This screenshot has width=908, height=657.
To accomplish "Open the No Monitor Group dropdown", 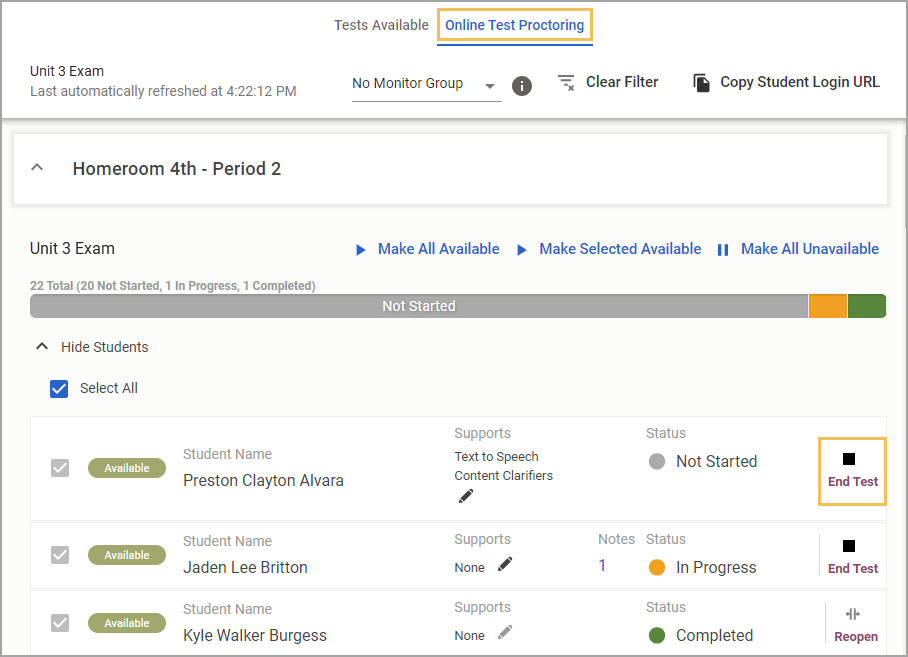I will pyautogui.click(x=426, y=84).
